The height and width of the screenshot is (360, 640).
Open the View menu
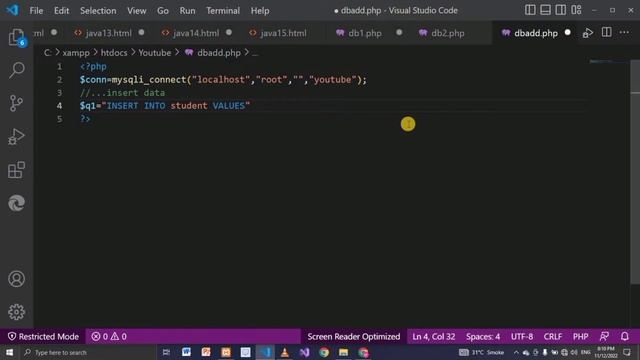point(136,11)
